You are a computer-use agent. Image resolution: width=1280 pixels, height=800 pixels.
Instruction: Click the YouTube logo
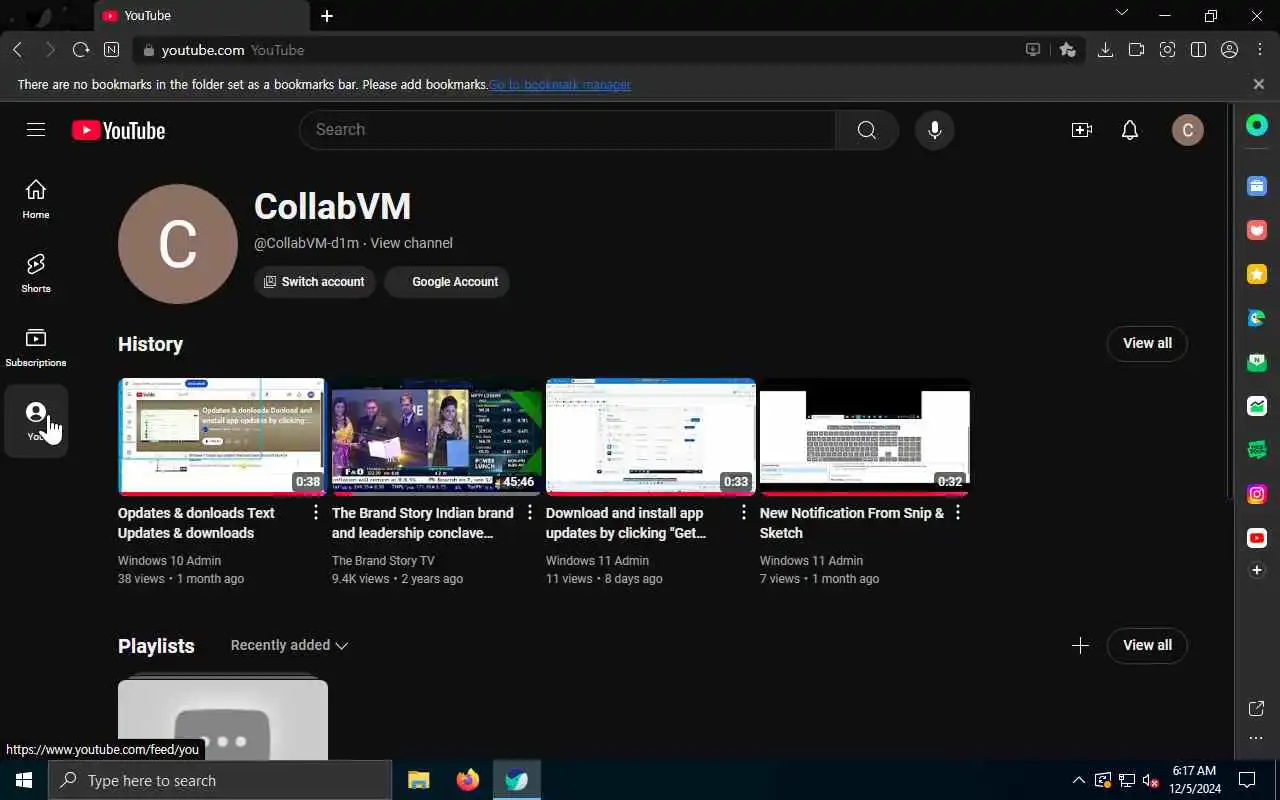click(x=118, y=130)
